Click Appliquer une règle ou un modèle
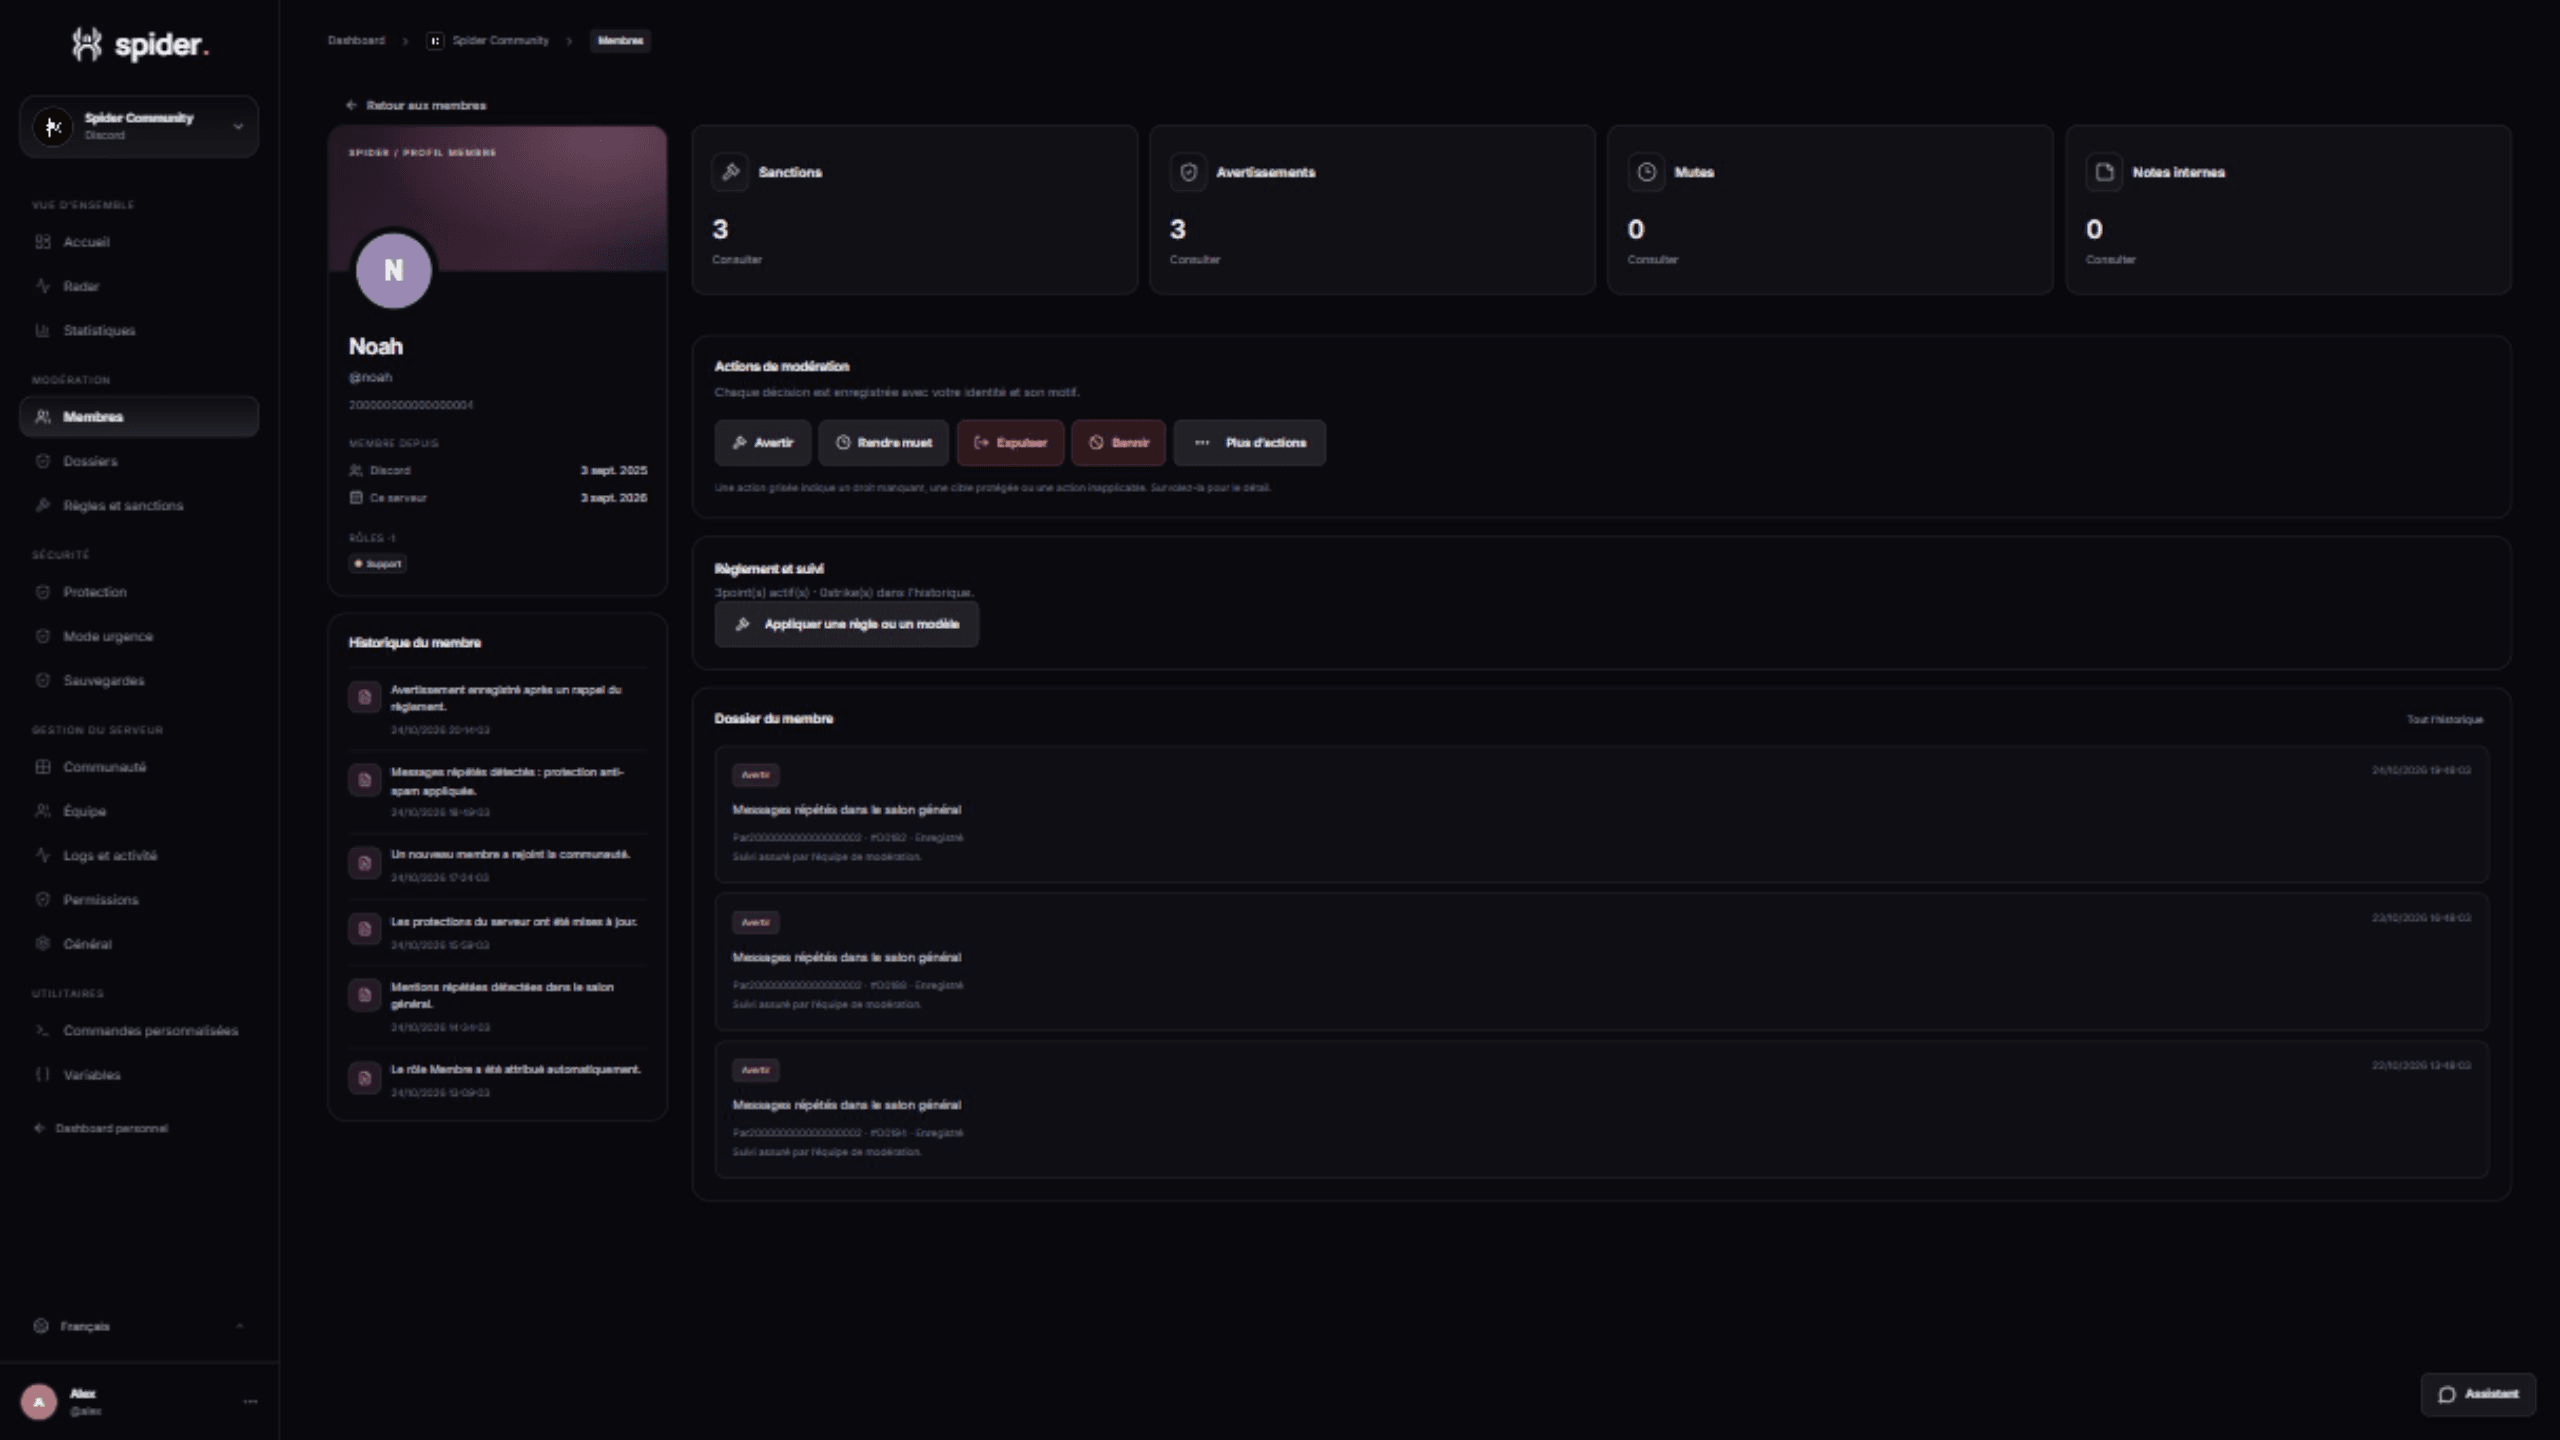 [x=846, y=624]
